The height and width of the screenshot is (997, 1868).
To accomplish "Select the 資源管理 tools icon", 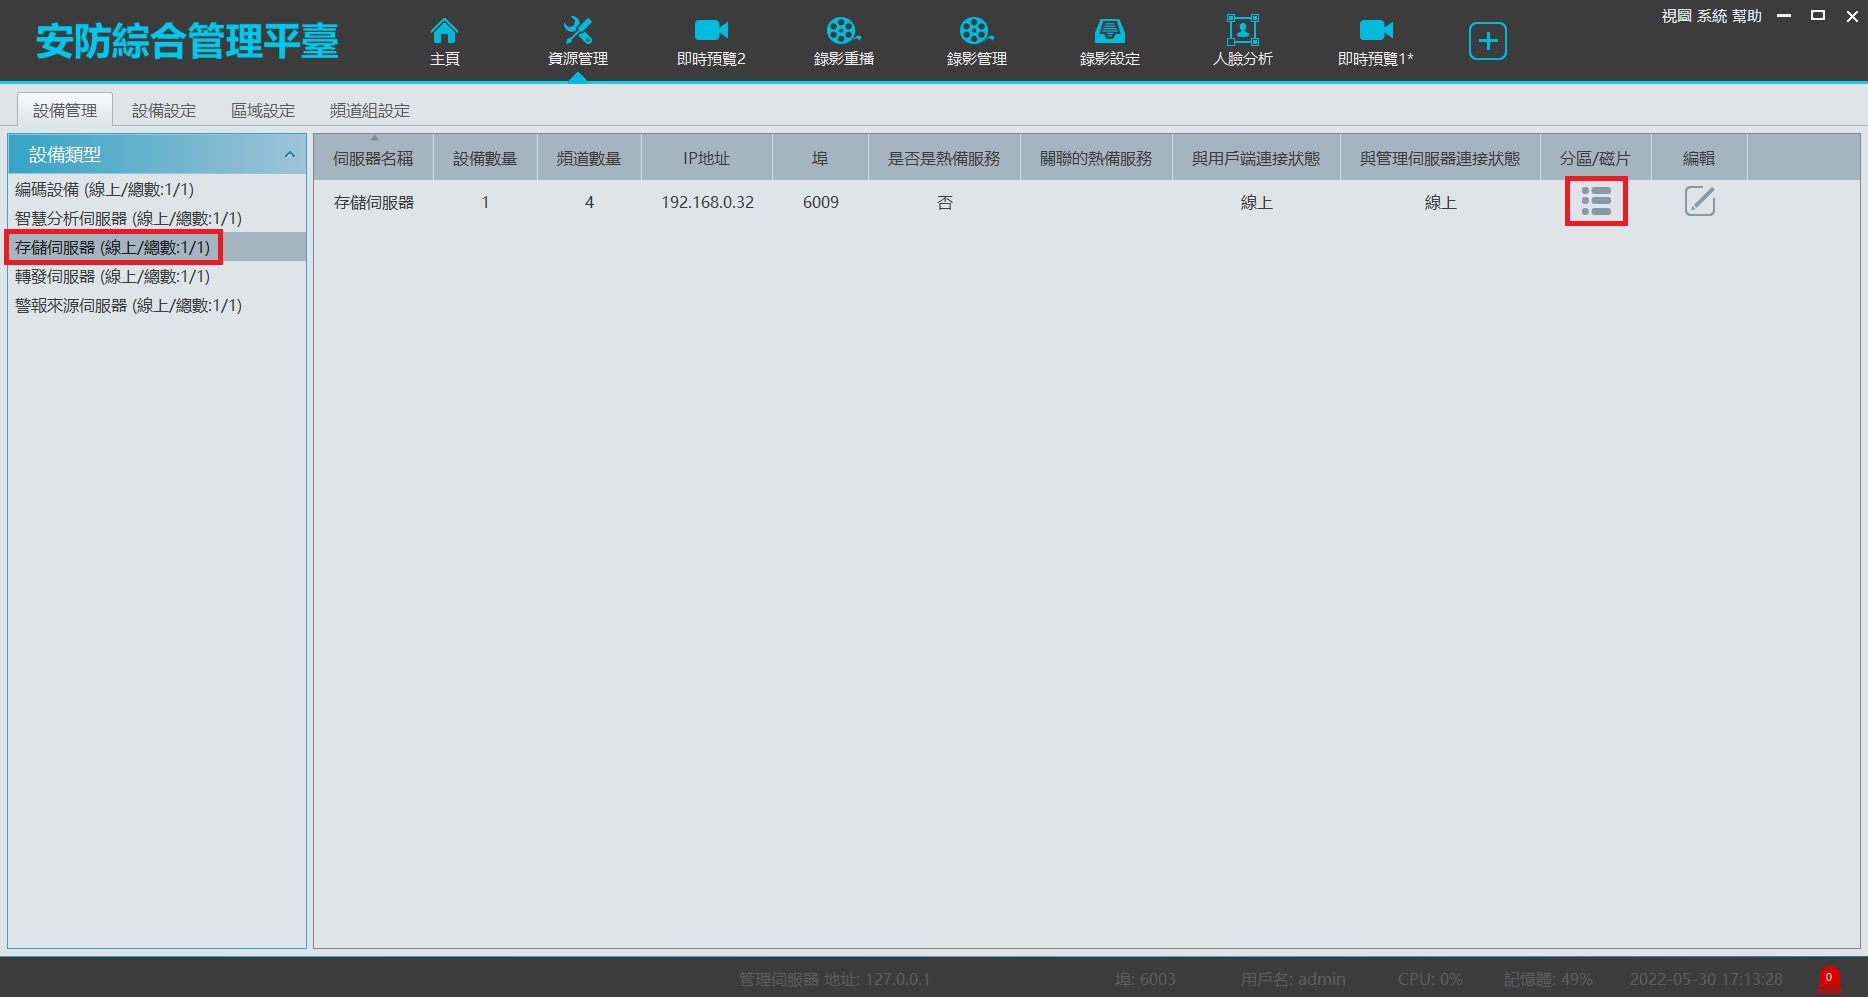I will point(578,31).
